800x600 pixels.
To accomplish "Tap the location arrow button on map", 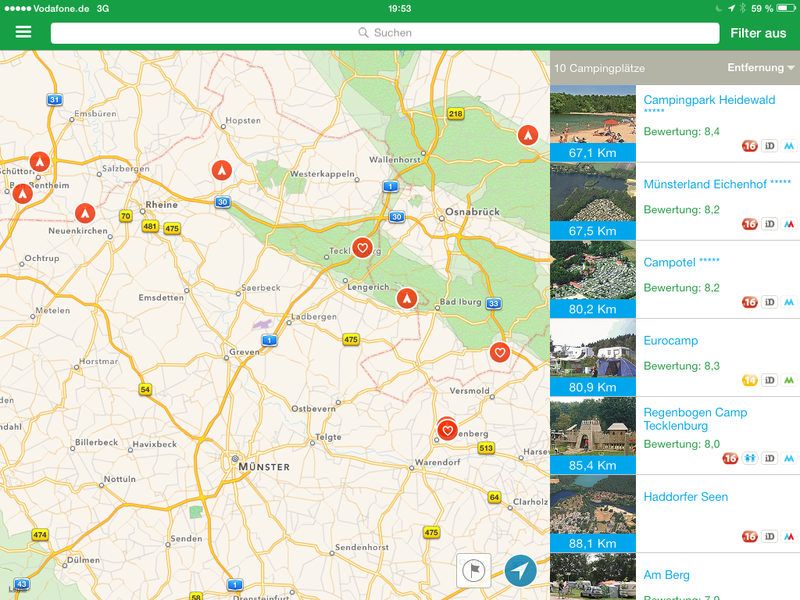I will pos(520,570).
